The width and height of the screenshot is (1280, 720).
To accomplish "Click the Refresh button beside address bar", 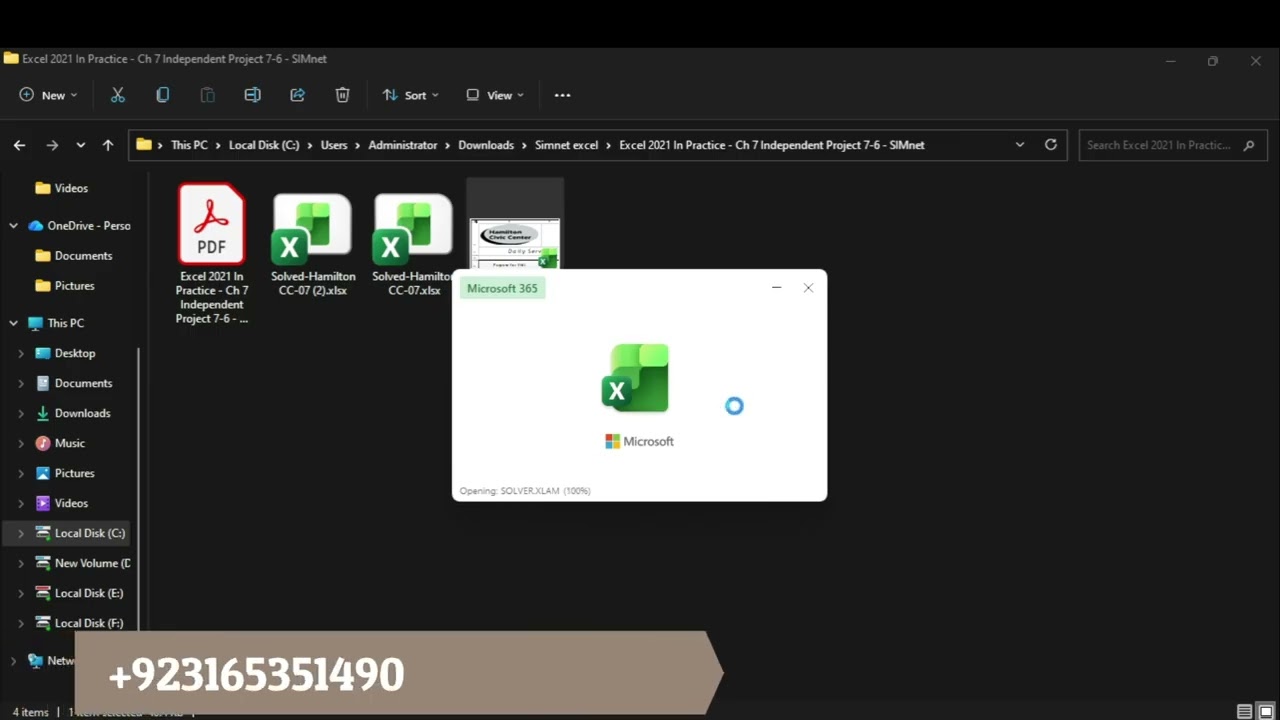I will [x=1051, y=145].
